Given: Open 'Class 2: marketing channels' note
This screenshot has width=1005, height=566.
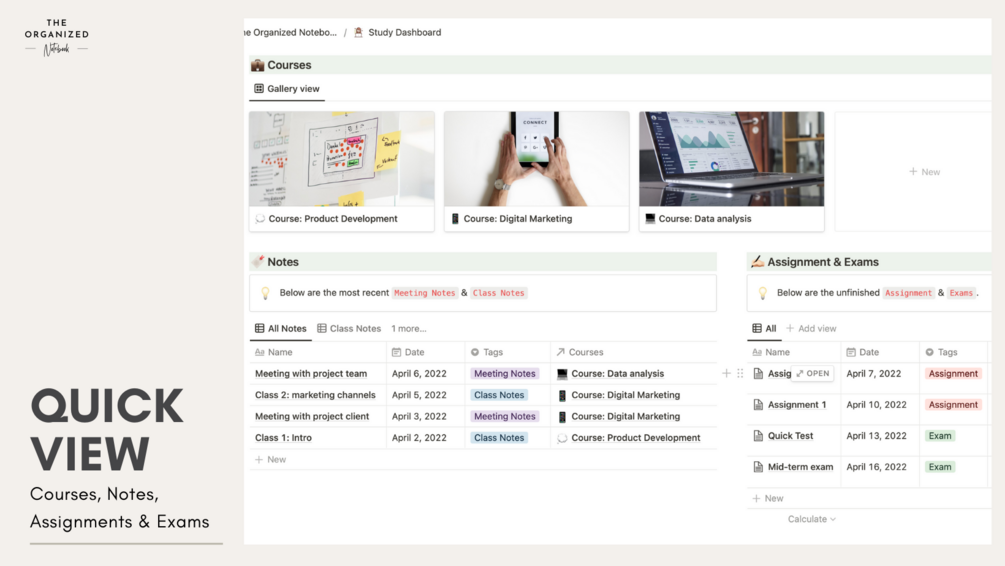Looking at the screenshot, I should 315,395.
